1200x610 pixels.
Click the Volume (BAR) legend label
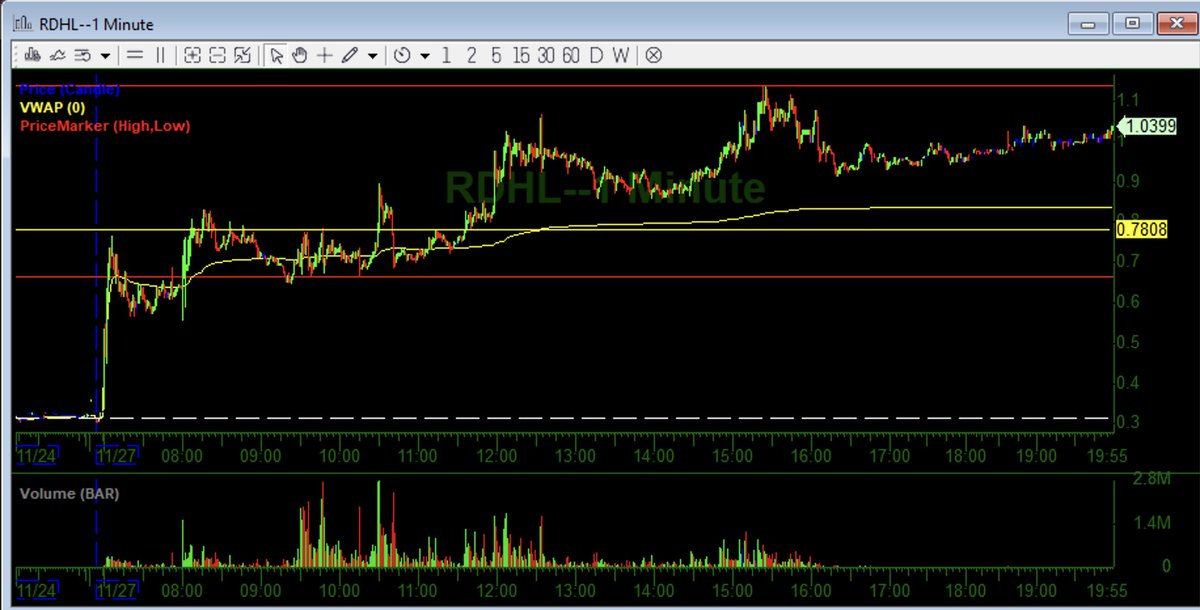(69, 493)
